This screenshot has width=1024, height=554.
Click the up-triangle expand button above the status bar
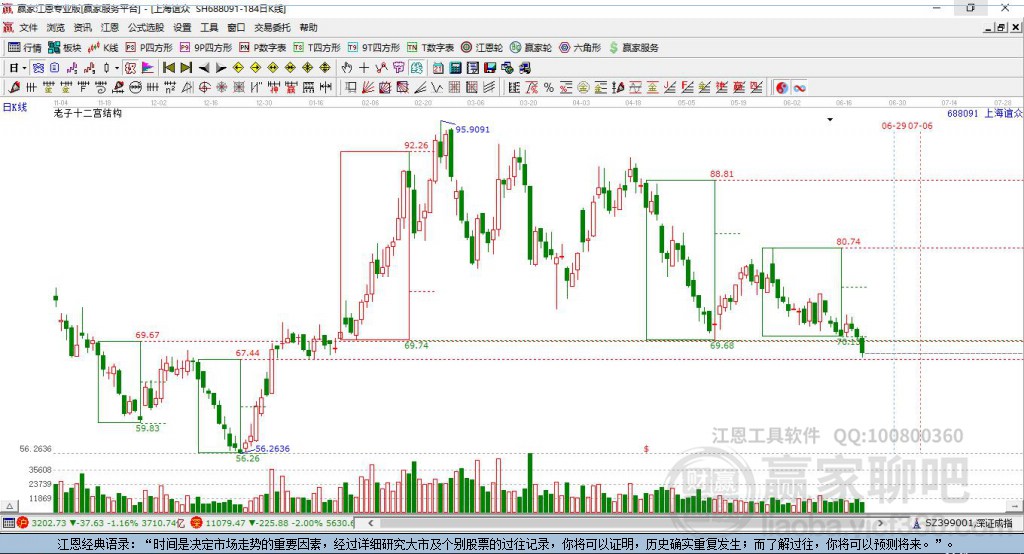pyautogui.click(x=9, y=506)
